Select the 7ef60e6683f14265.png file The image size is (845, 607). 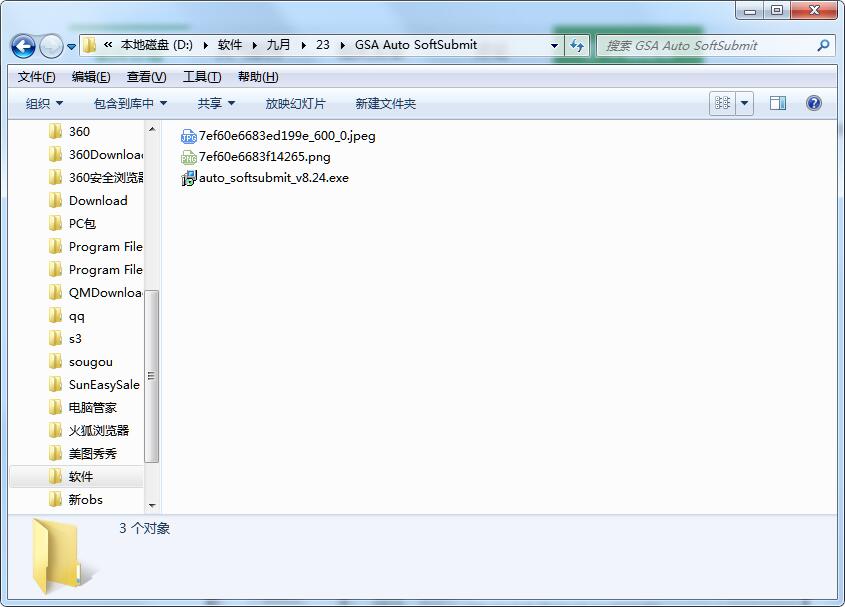click(x=262, y=156)
